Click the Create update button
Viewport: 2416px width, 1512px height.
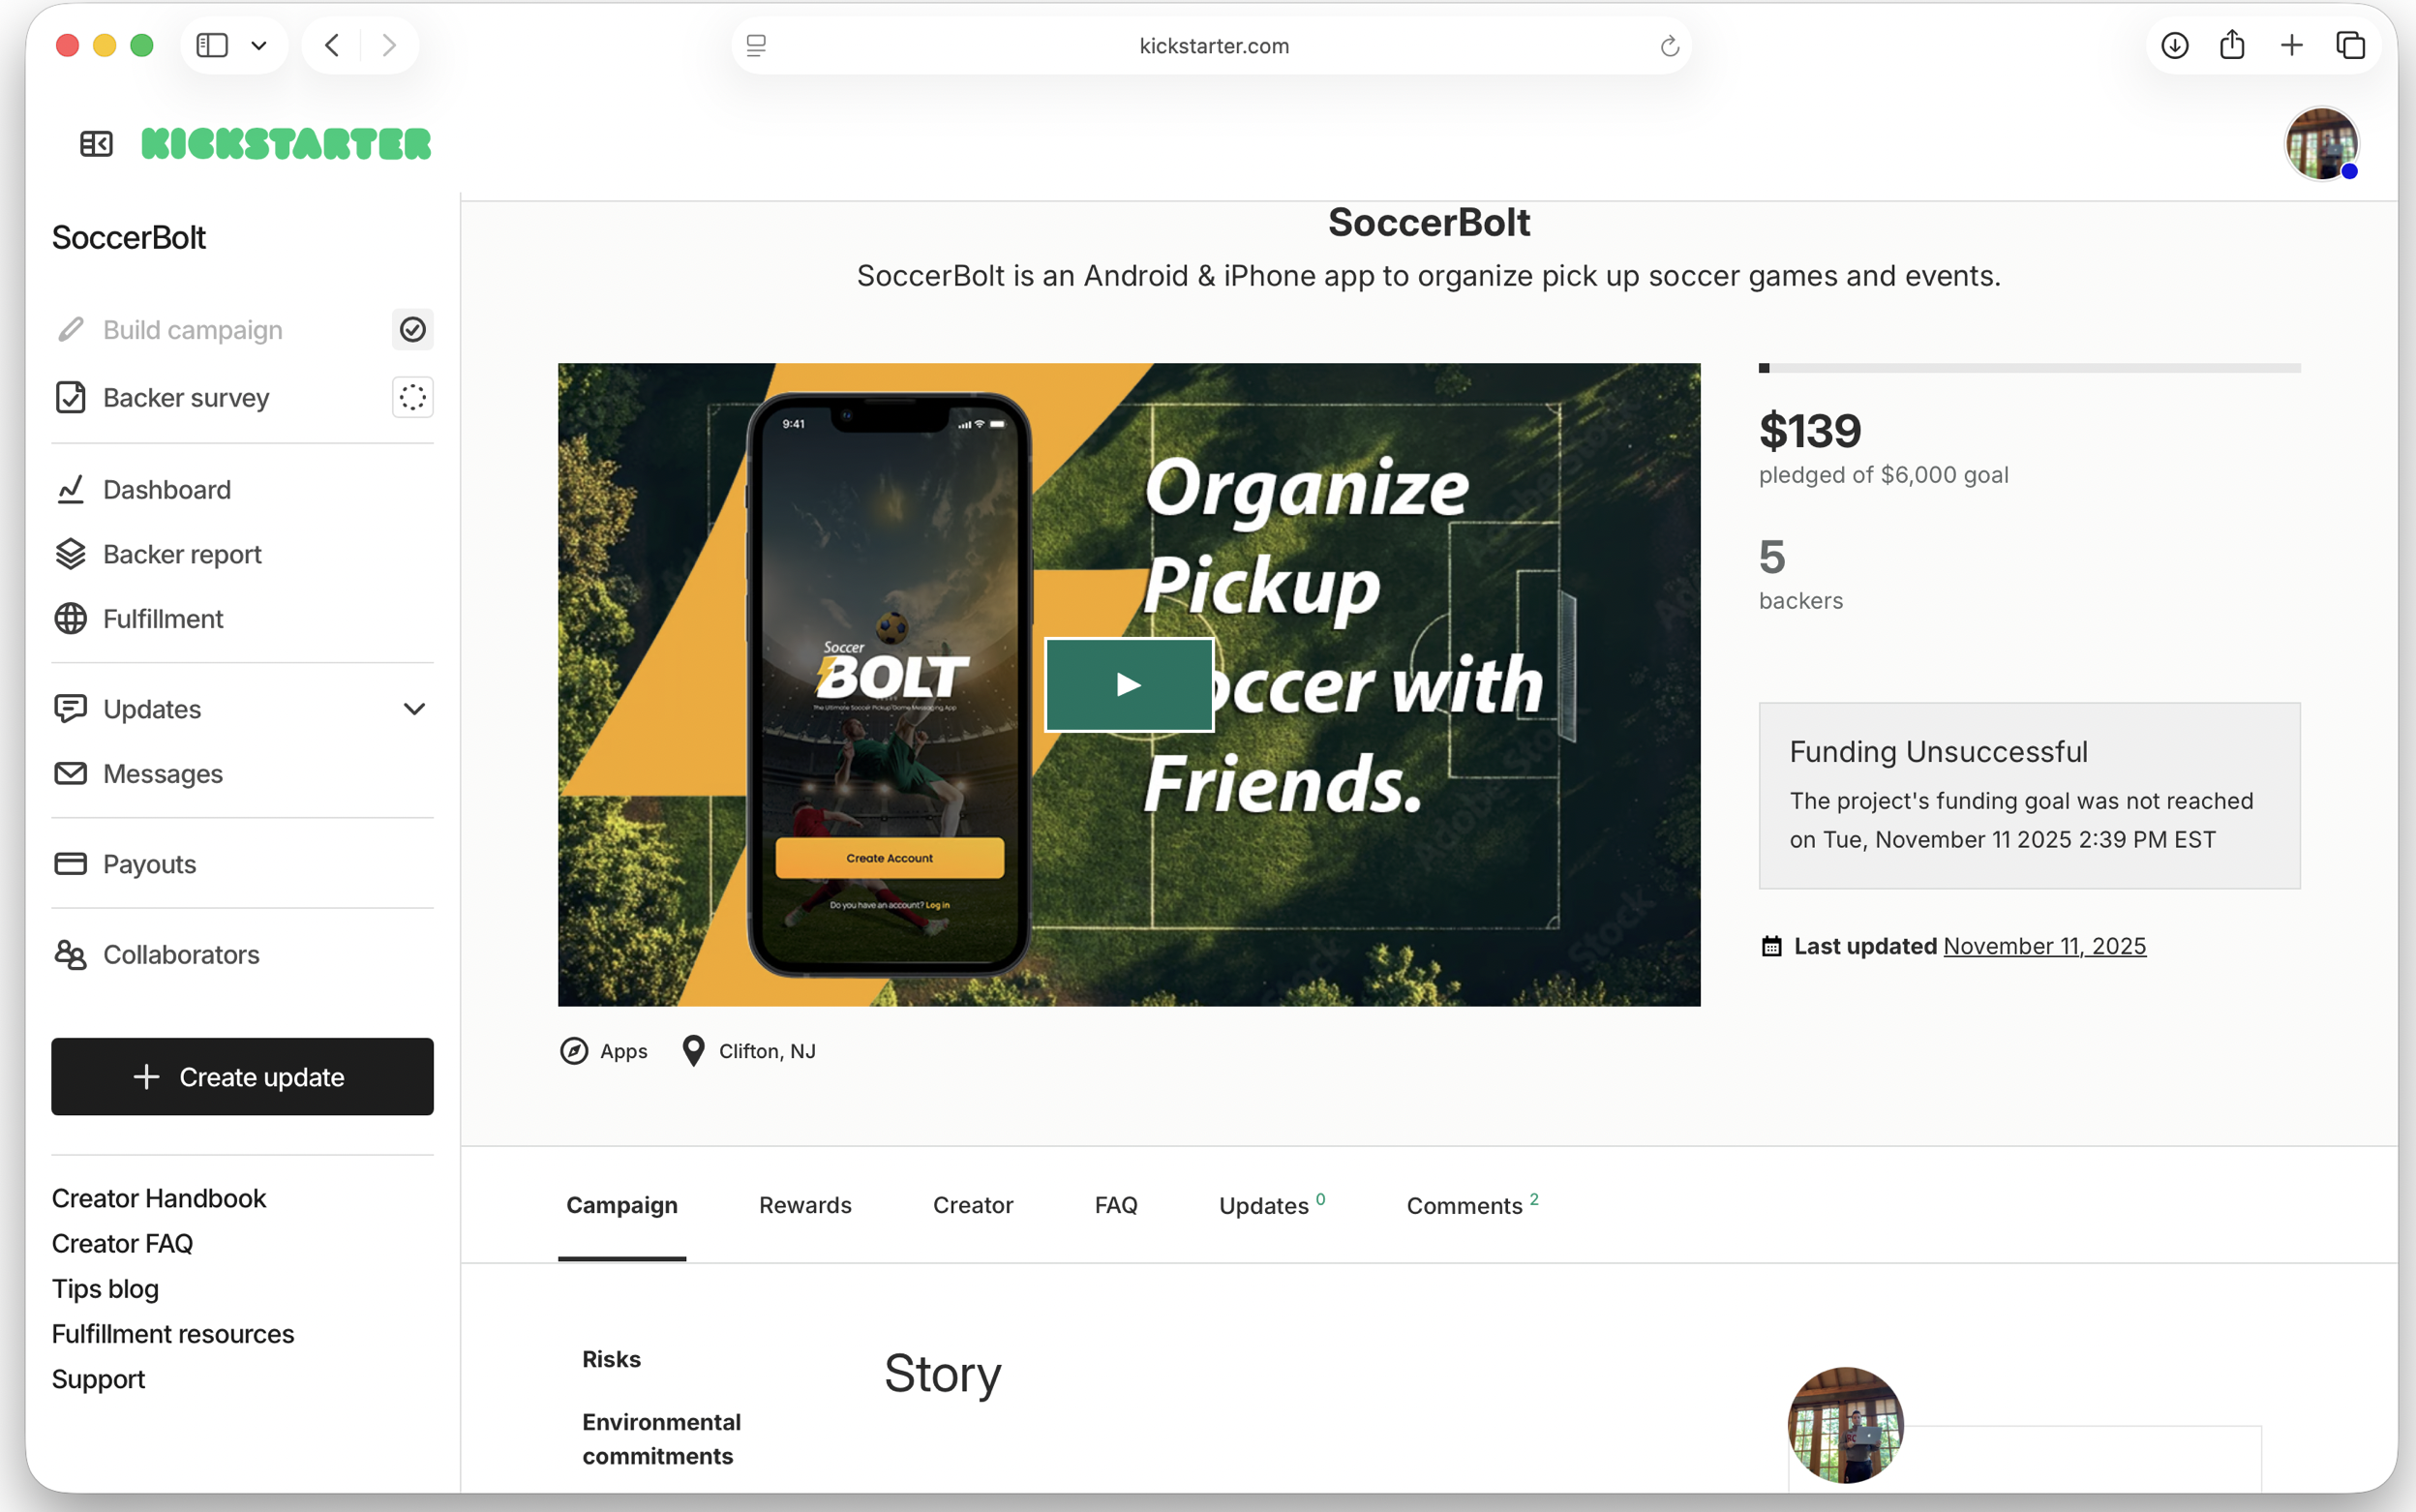242,1076
